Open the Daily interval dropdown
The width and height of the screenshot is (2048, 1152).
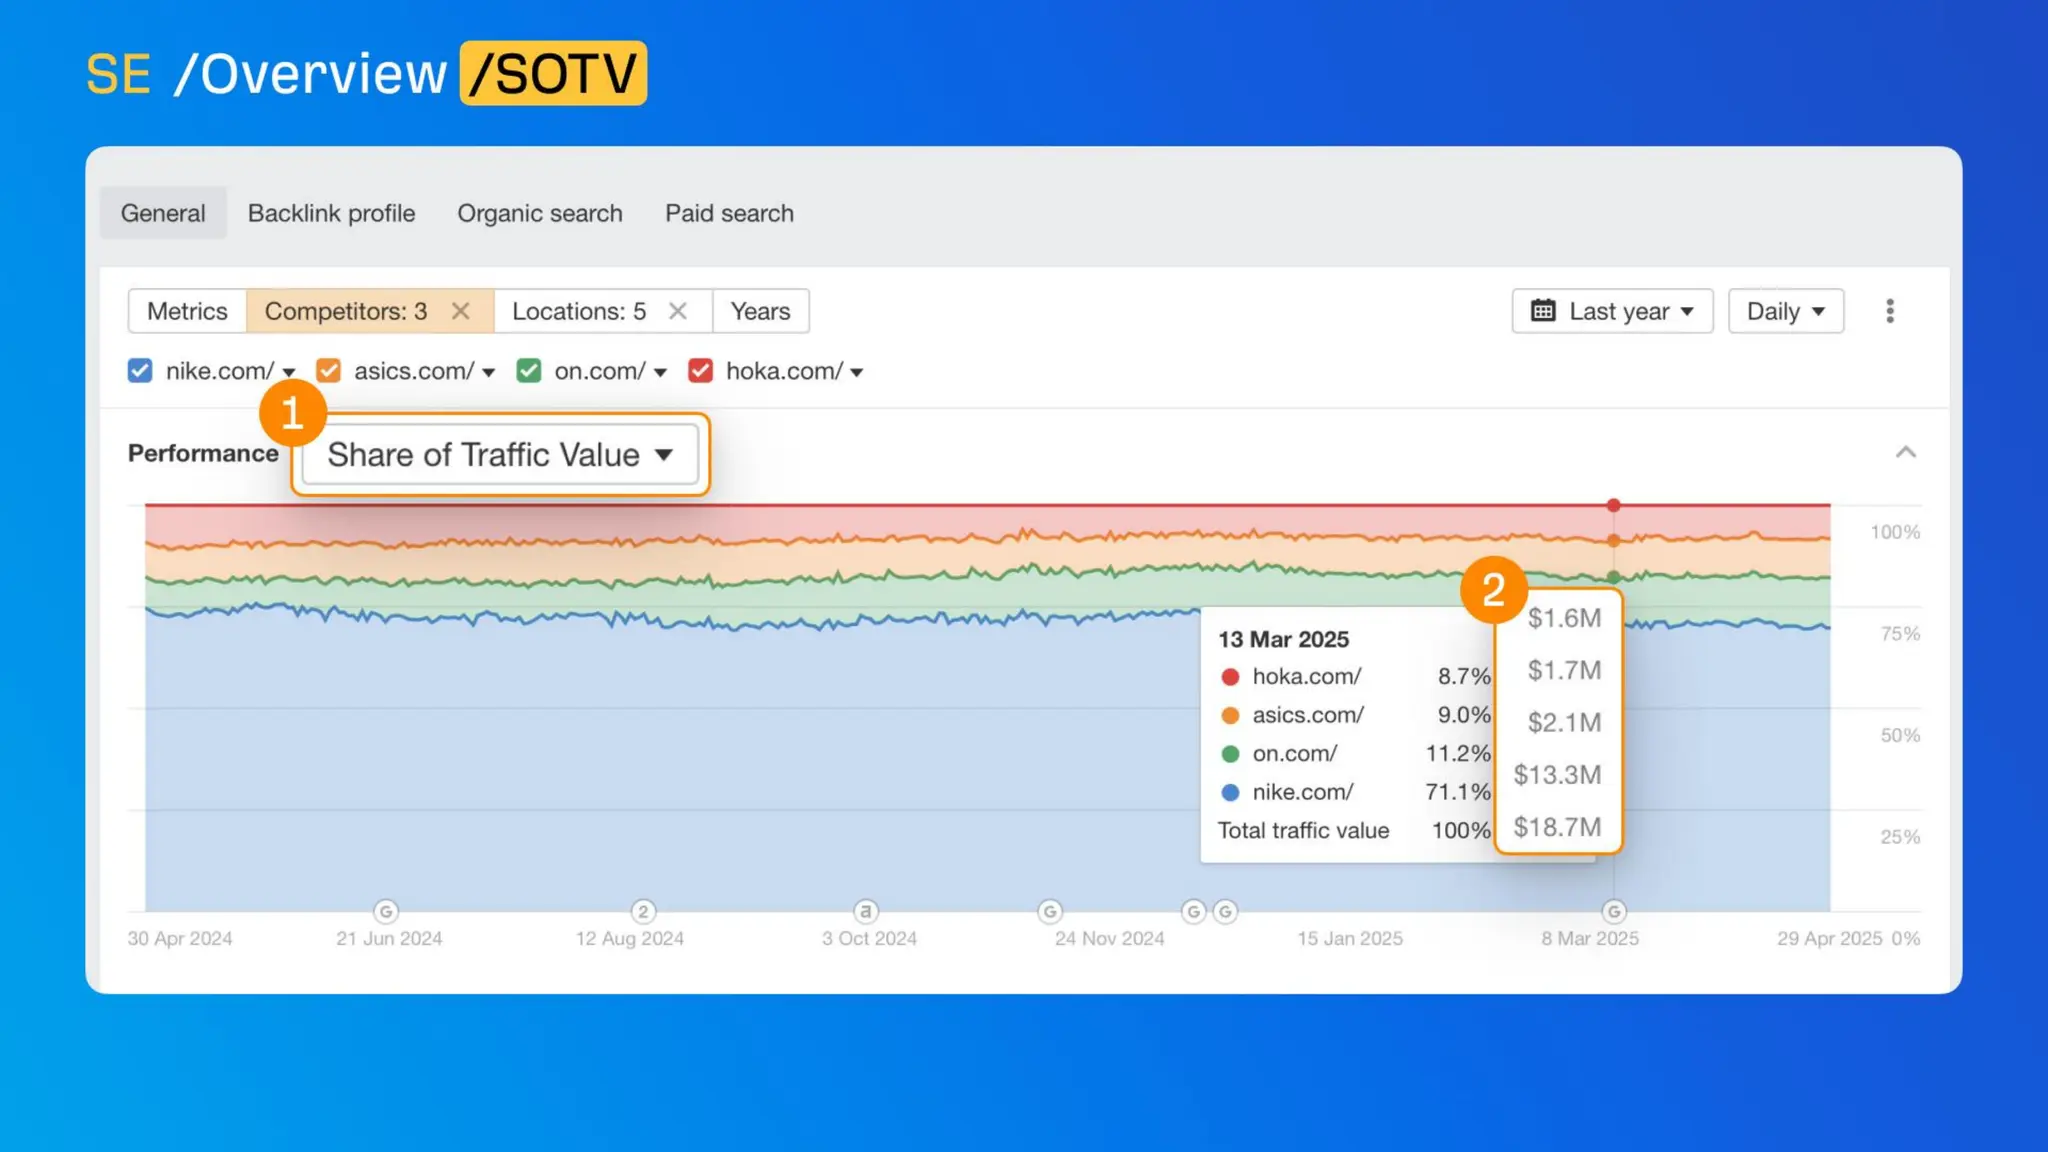(x=1785, y=311)
